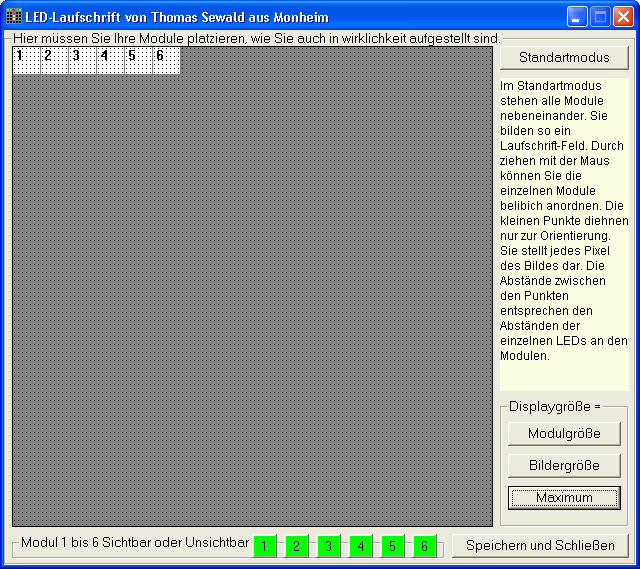Viewport: 640px width, 569px height.
Task: Select module tile 4 in the grid
Action: tap(110, 60)
